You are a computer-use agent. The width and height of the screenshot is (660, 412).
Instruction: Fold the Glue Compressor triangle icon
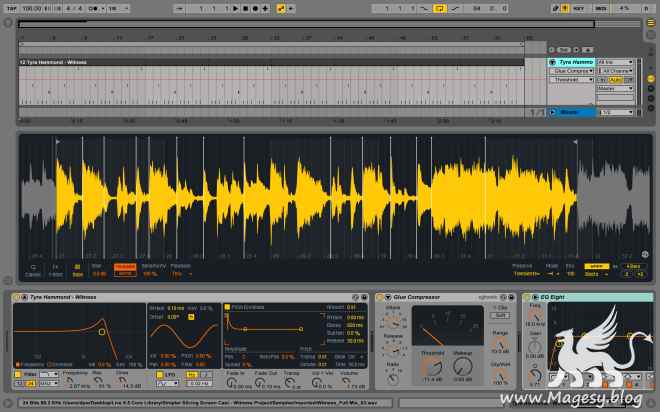point(388,297)
